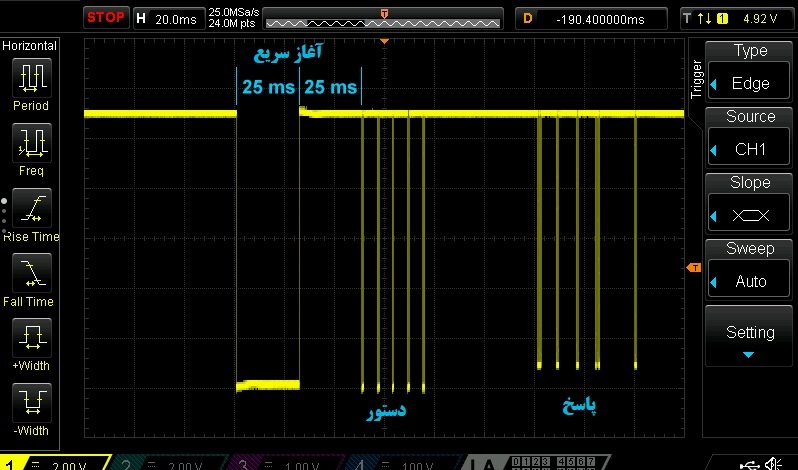Image resolution: width=798 pixels, height=470 pixels.
Task: Click the آغاز سریع annotation label
Action: [288, 53]
